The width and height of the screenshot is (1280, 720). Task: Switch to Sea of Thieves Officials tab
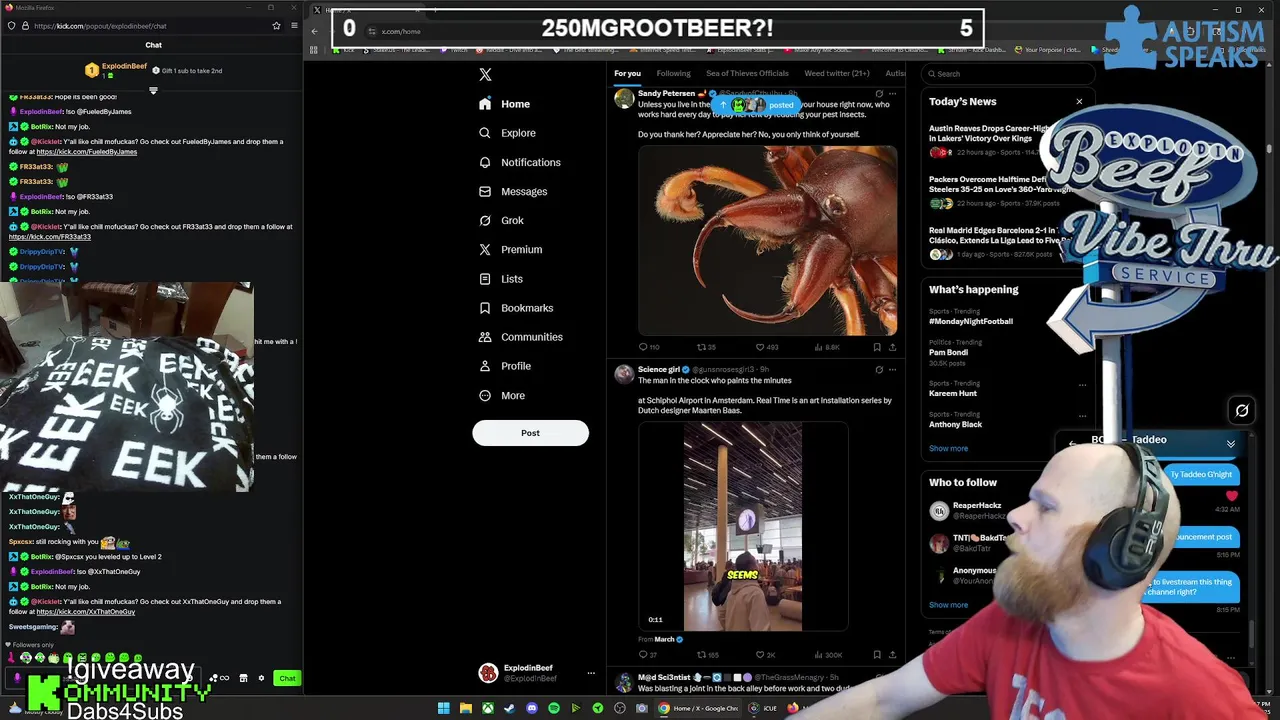click(x=747, y=73)
